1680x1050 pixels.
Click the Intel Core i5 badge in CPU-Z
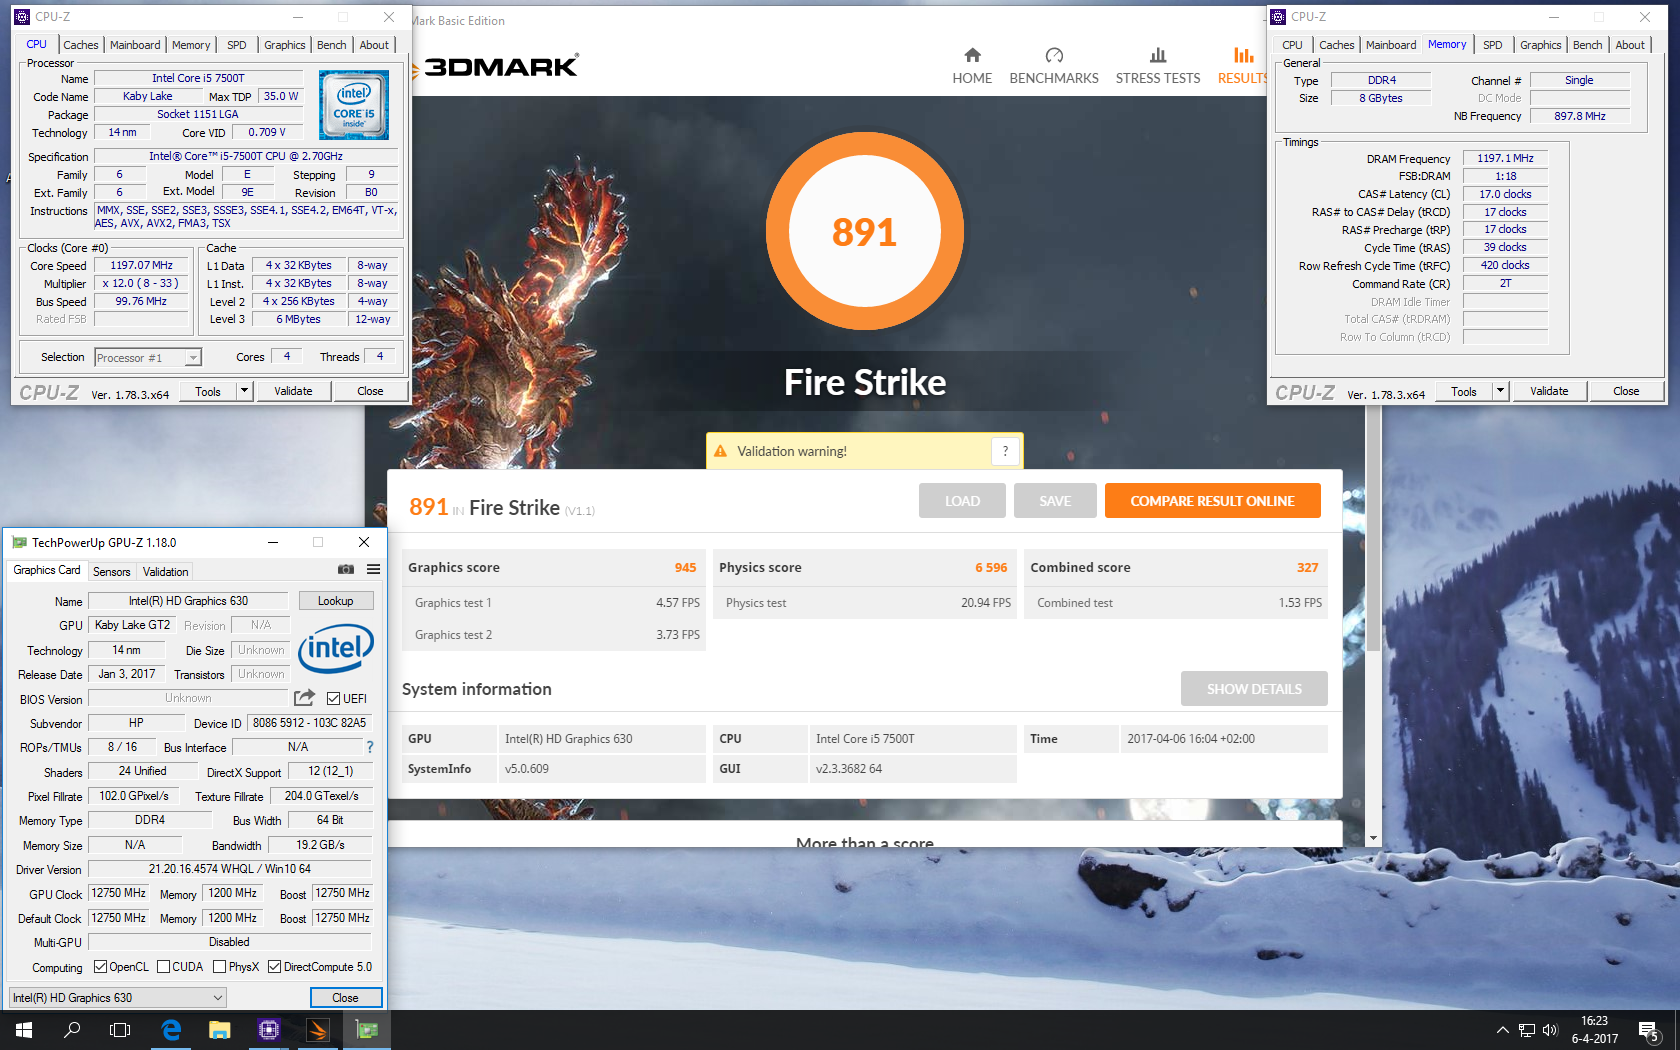[354, 105]
